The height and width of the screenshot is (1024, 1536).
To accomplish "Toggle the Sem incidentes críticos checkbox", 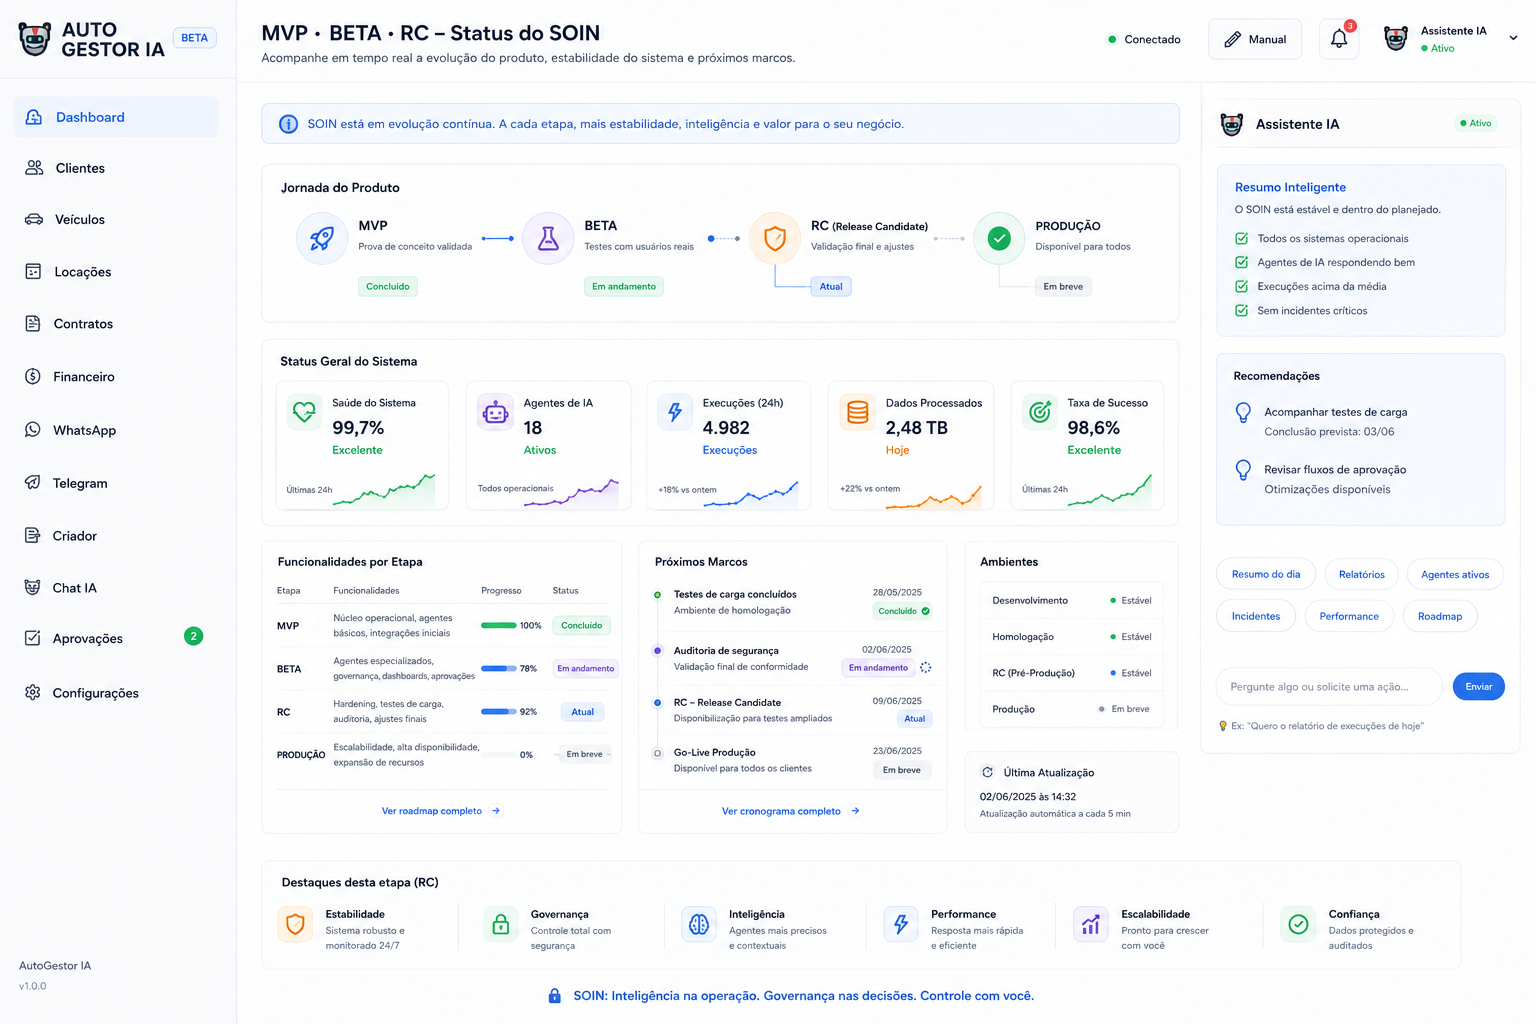I will click(1241, 310).
